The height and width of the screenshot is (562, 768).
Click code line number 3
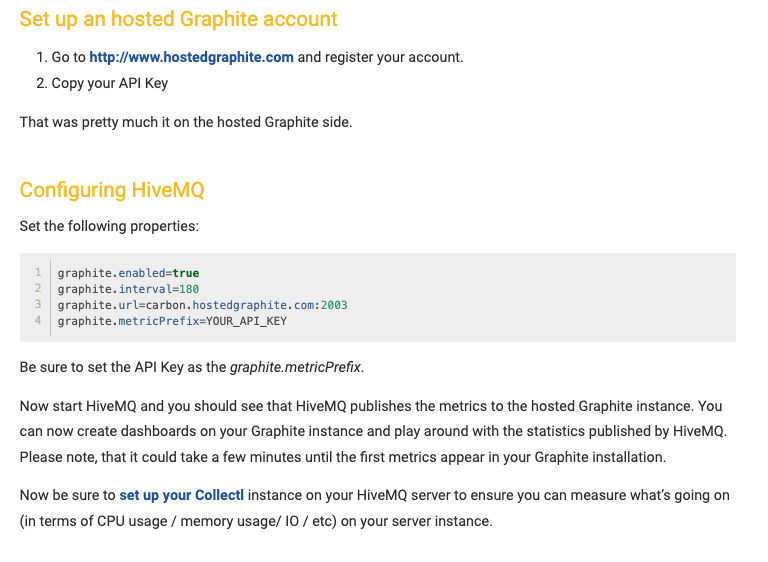(38, 305)
